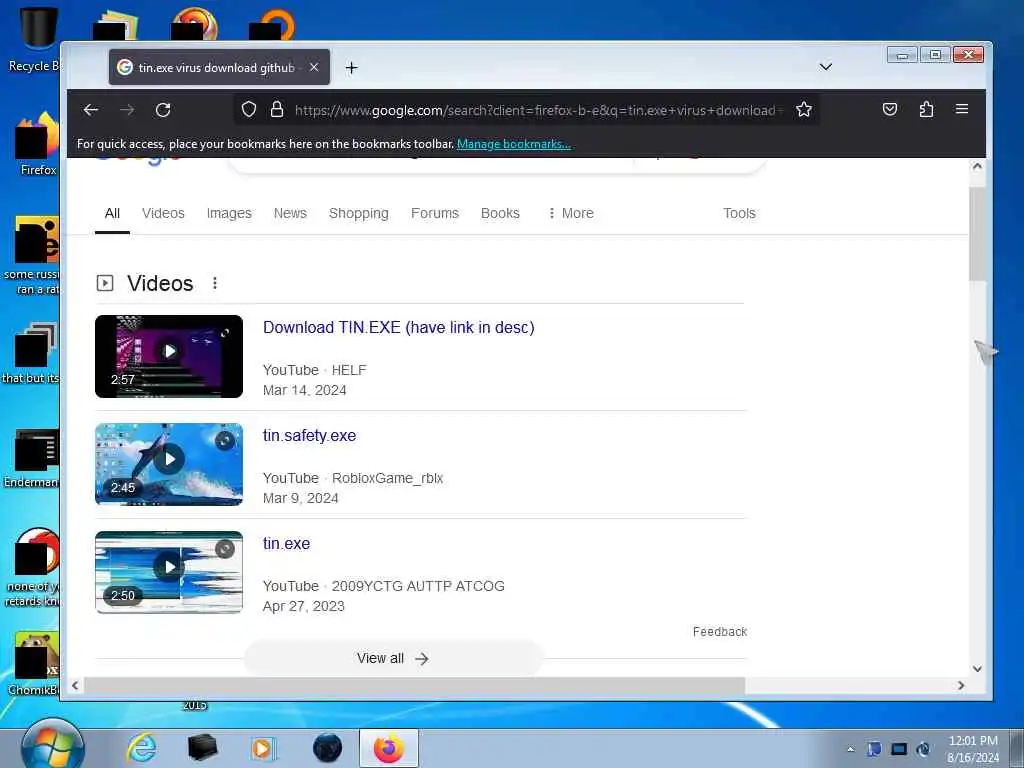
Task: Select the Firefox desktop shortcut
Action: (x=37, y=144)
